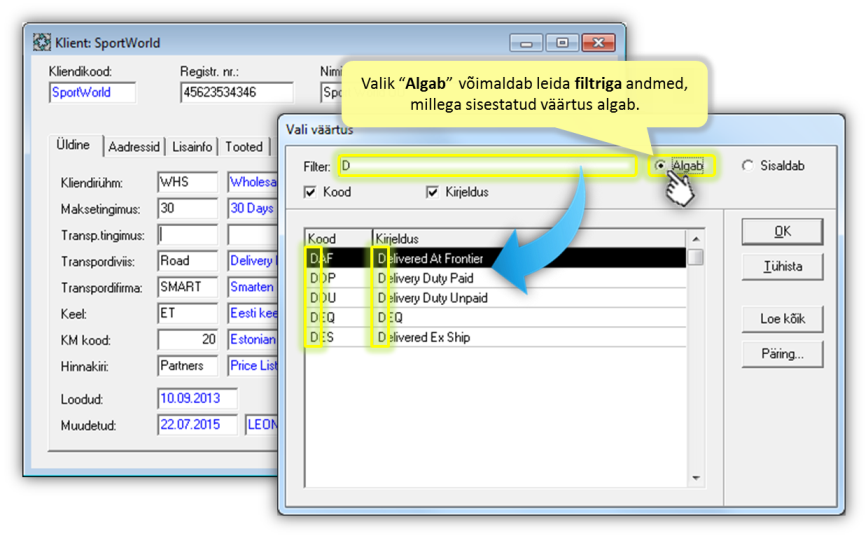Click the list scrollbar thumb
The width and height of the screenshot is (868, 538).
(696, 257)
